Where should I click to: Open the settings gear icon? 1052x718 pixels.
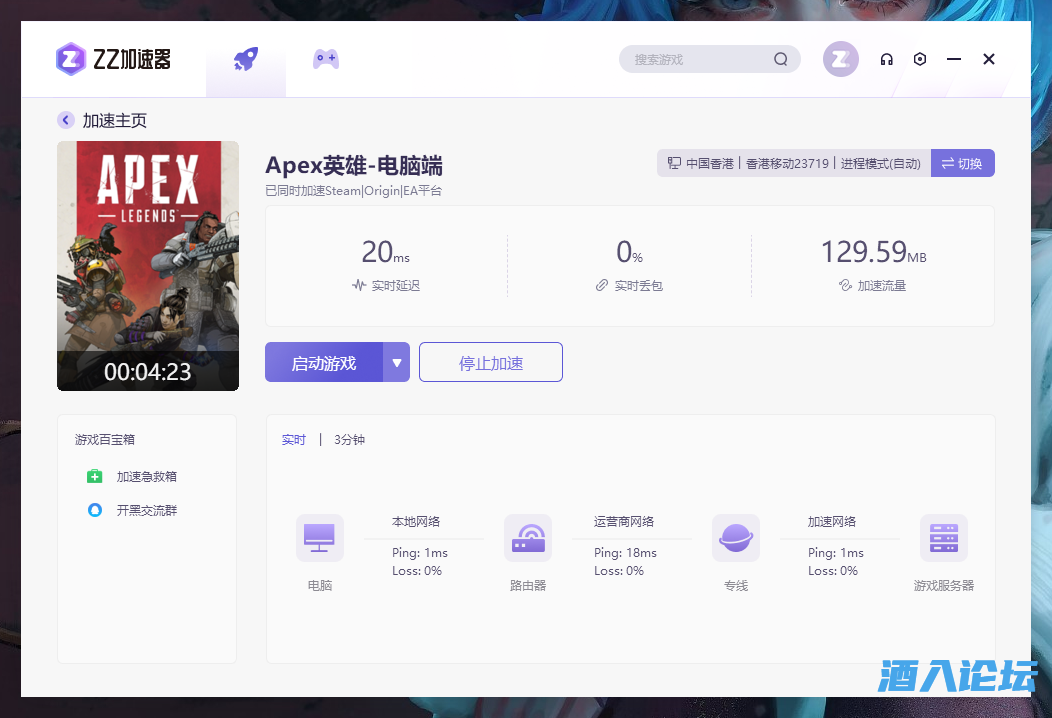tap(920, 59)
